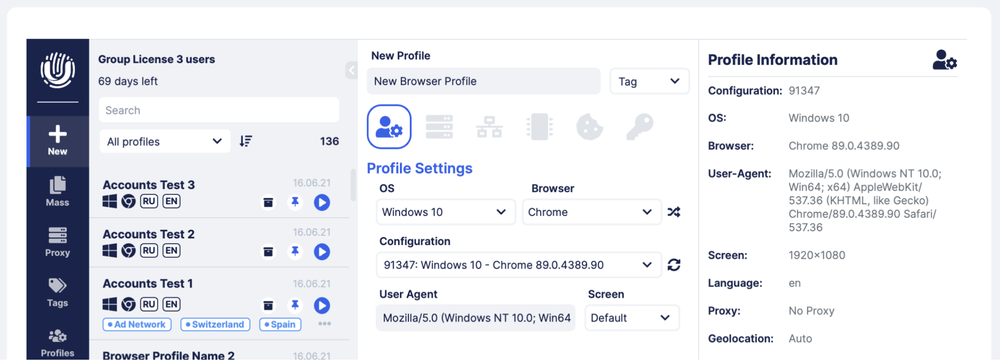
Task: Open the Mass creation sidebar item
Action: click(x=57, y=191)
